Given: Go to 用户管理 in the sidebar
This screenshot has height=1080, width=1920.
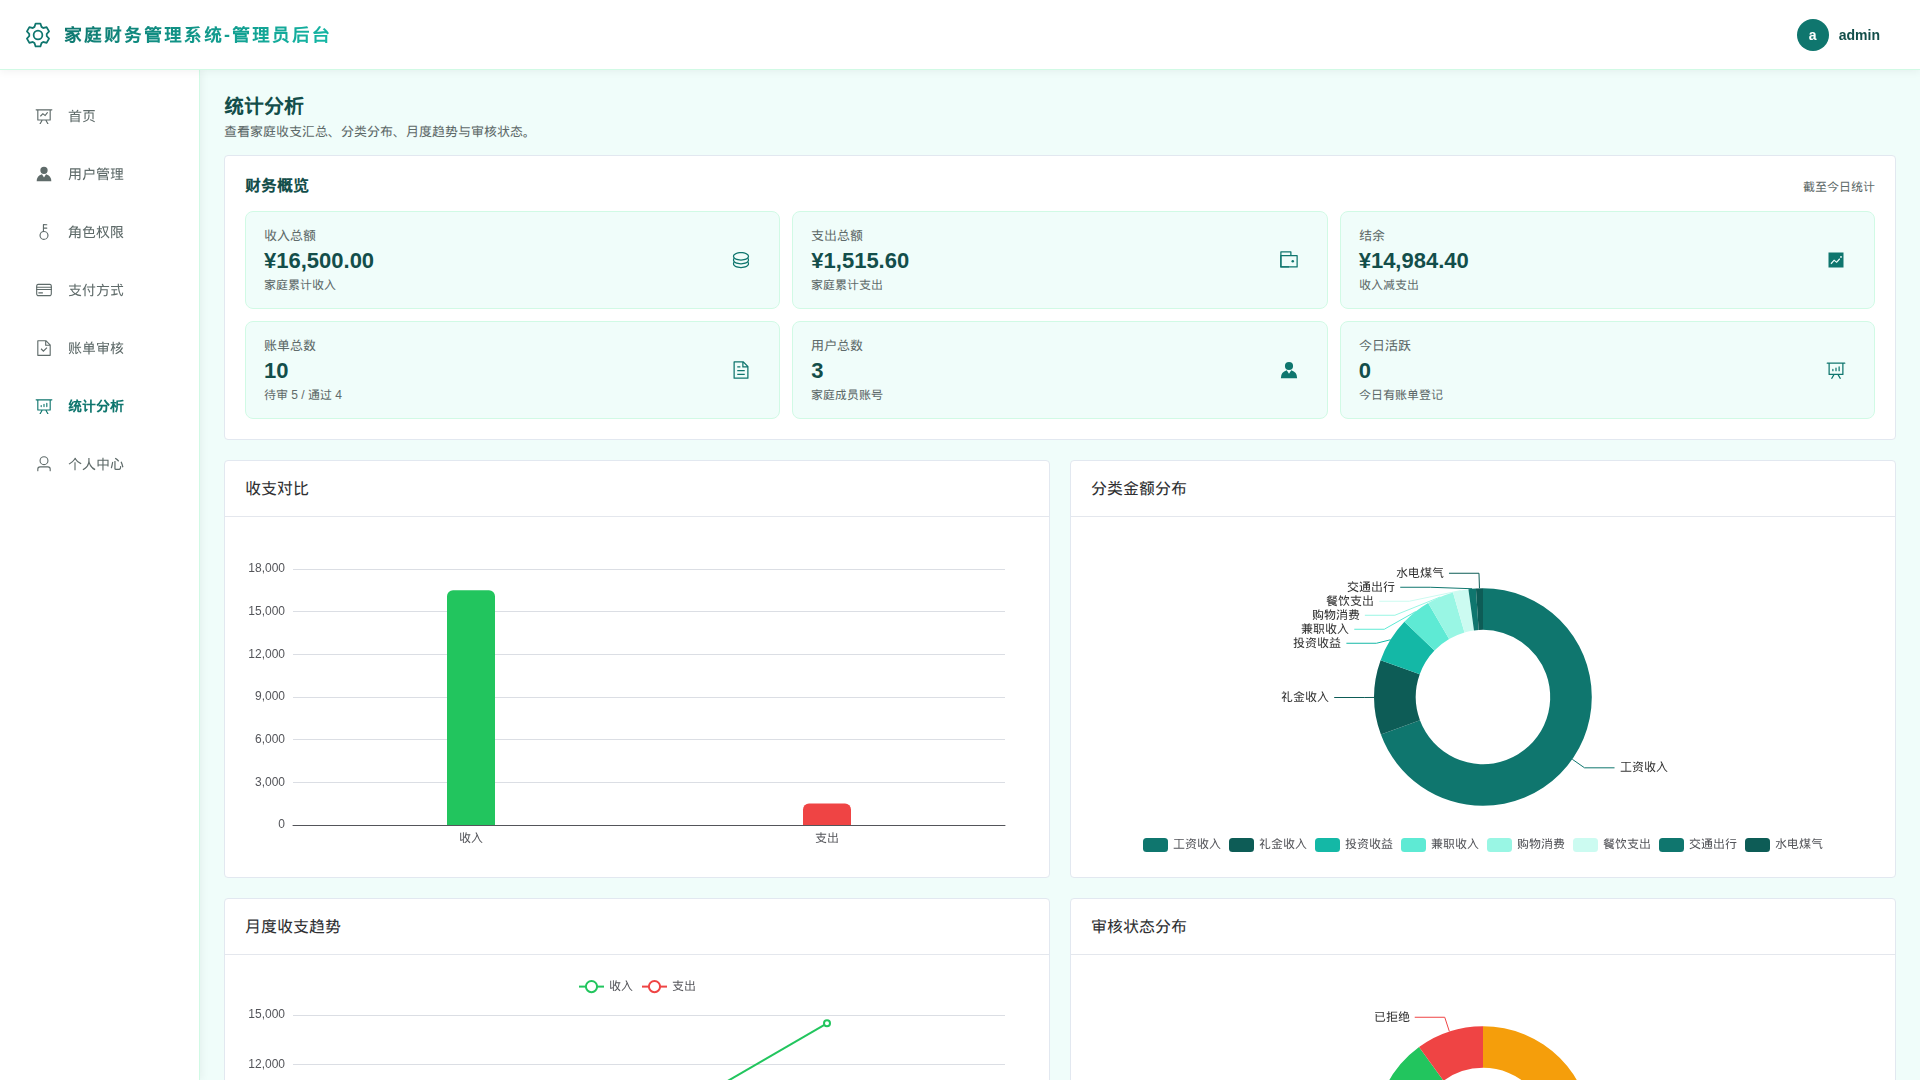Looking at the screenshot, I should 99,174.
